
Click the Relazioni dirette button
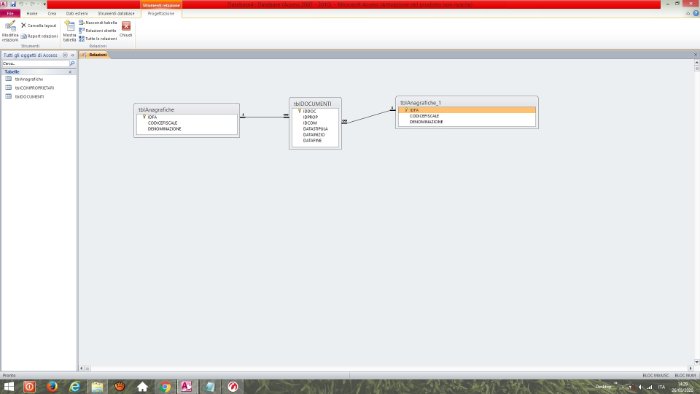[98, 30]
